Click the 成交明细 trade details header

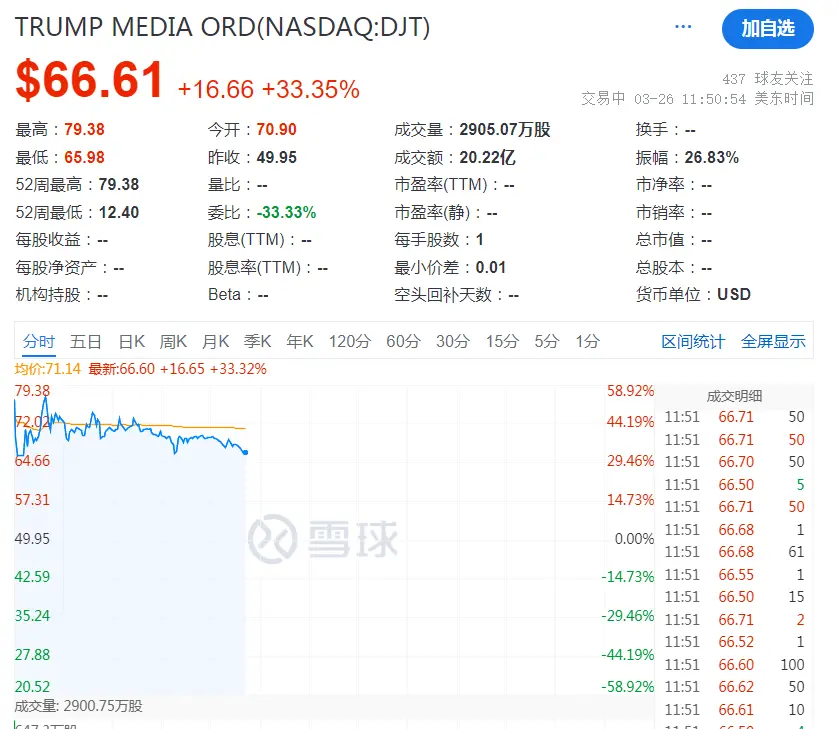734,396
